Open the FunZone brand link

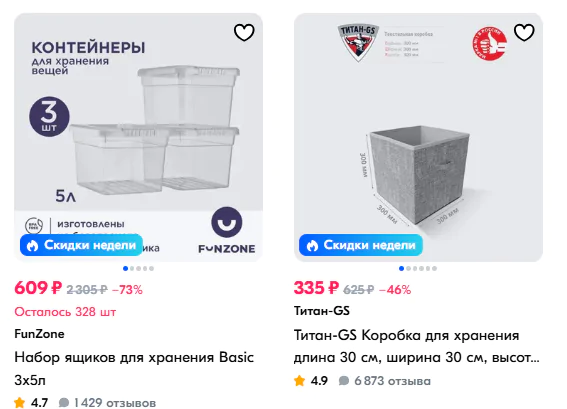[39, 334]
